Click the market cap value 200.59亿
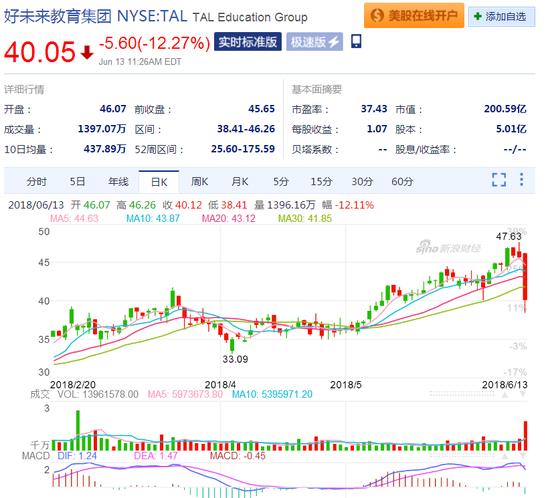The width and height of the screenshot is (550, 498). pyautogui.click(x=505, y=109)
